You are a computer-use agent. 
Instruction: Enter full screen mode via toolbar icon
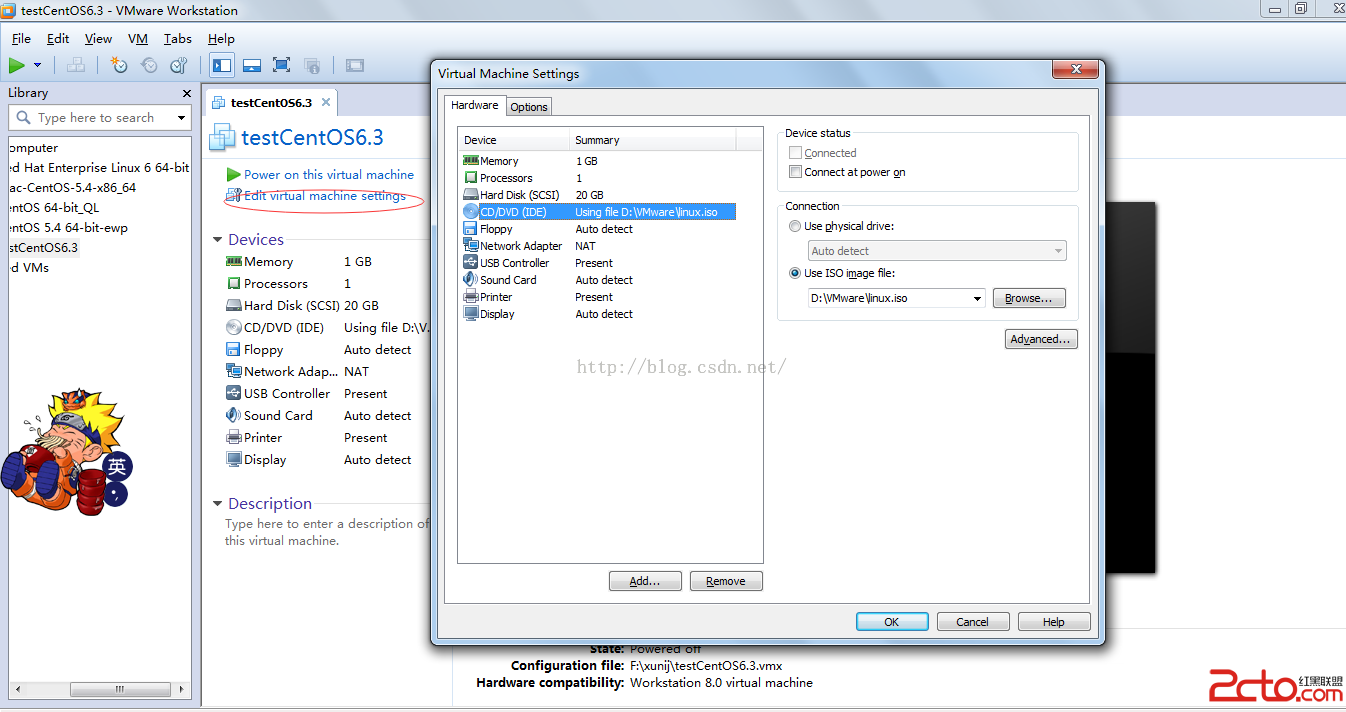(x=282, y=66)
